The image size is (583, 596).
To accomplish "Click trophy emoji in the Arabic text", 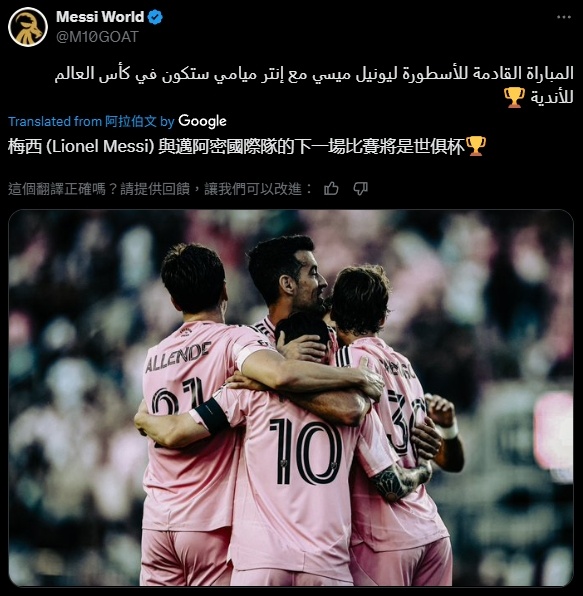I will (x=514, y=97).
